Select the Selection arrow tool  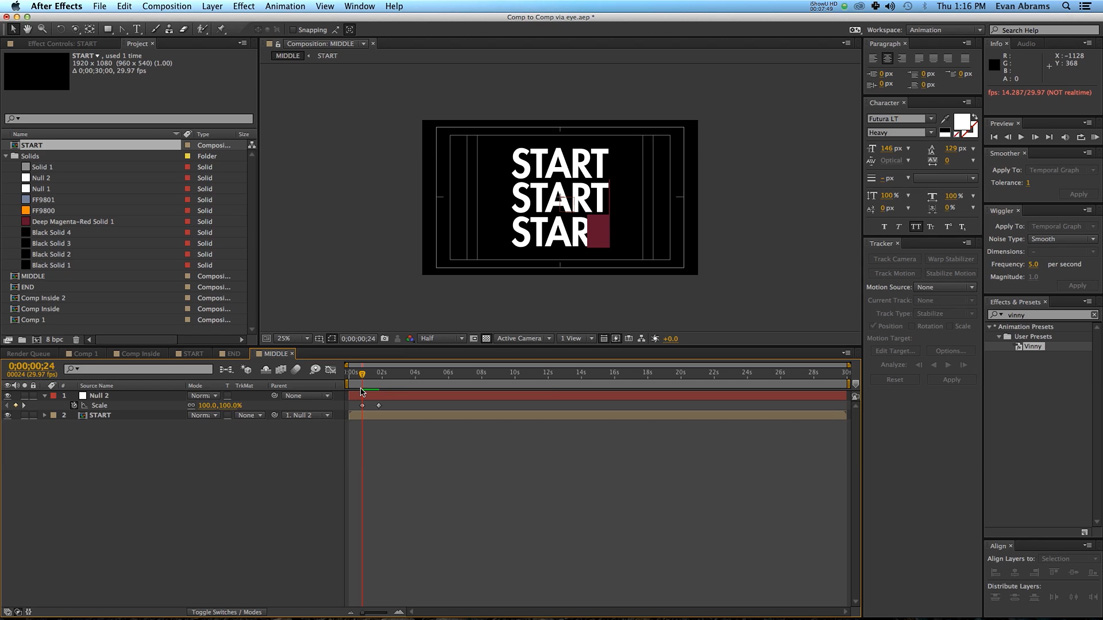click(13, 29)
